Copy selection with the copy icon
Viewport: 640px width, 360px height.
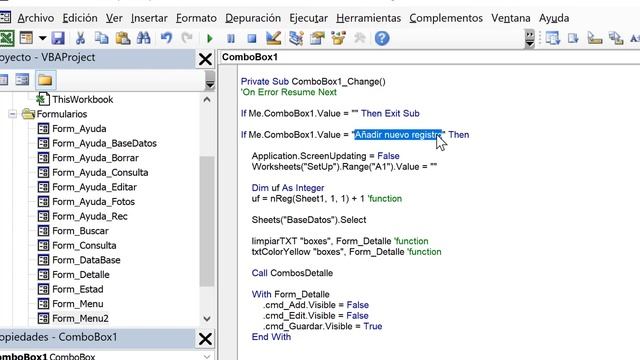tap(101, 38)
